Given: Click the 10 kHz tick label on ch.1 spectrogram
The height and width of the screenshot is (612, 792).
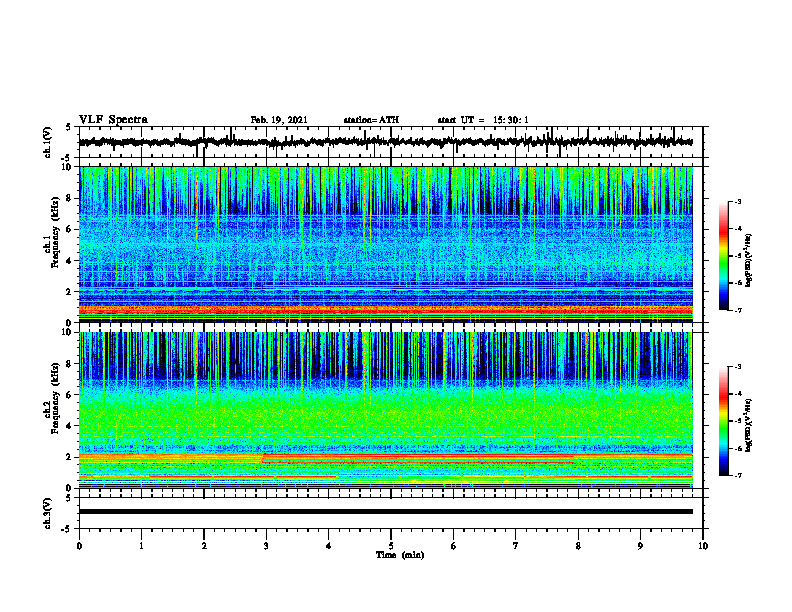Looking at the screenshot, I should (68, 167).
